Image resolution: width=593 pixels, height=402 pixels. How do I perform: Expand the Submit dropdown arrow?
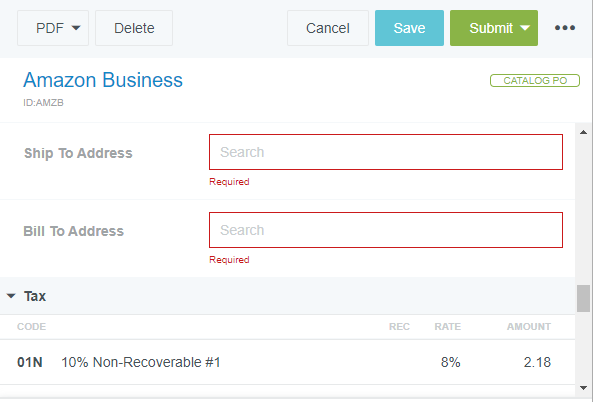pos(525,28)
